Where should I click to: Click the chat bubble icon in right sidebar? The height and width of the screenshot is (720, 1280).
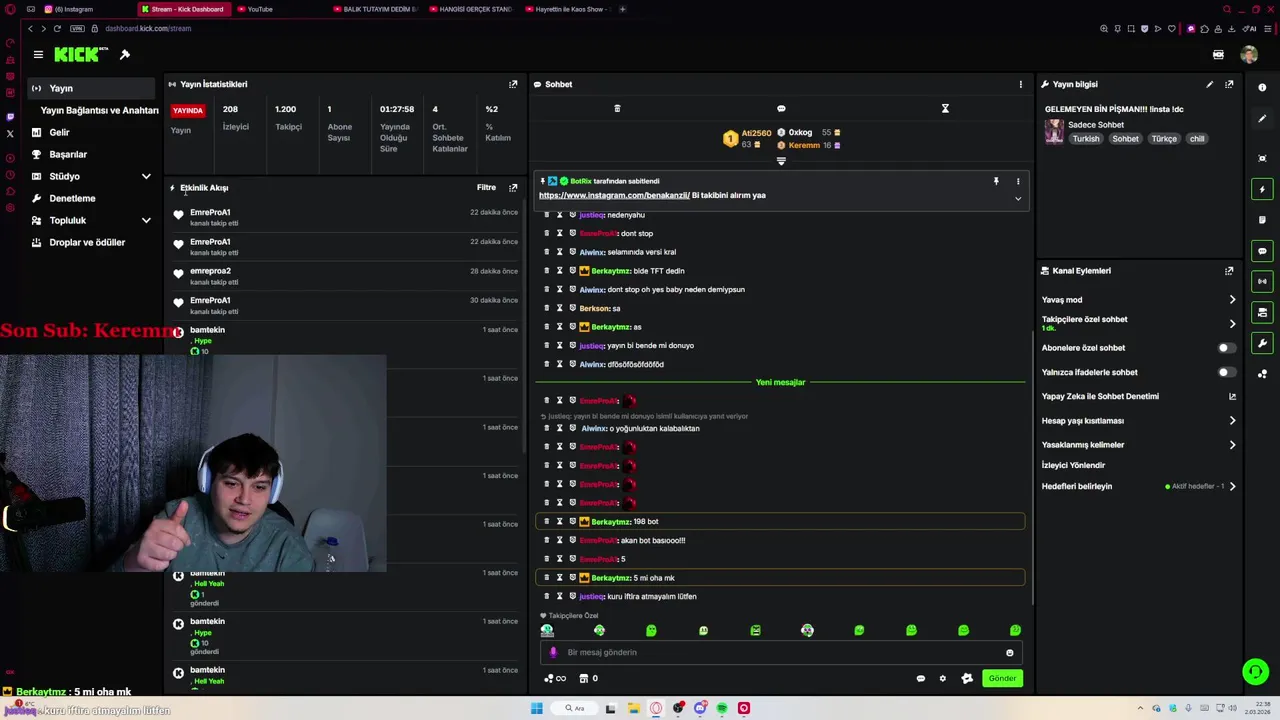tap(1262, 251)
